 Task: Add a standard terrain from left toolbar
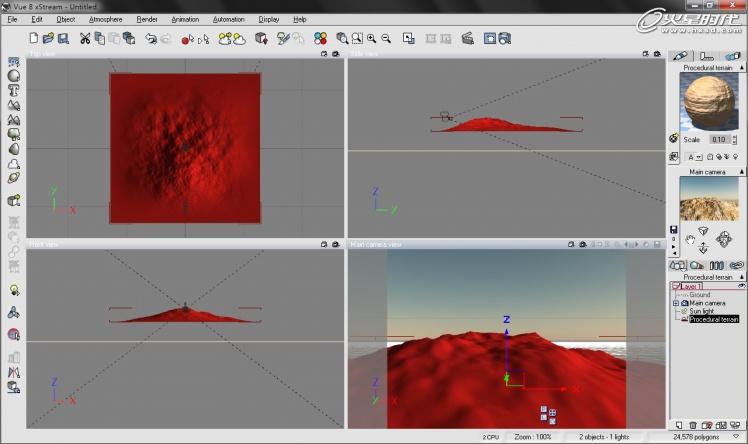tap(14, 105)
